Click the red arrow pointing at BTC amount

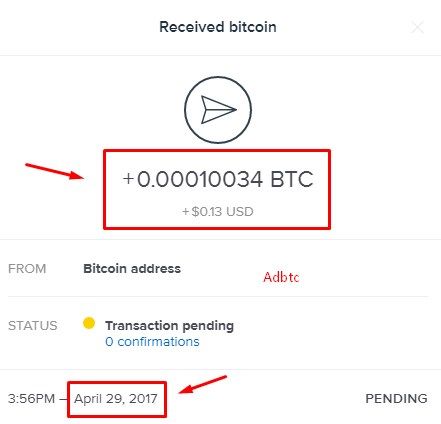pos(54,171)
